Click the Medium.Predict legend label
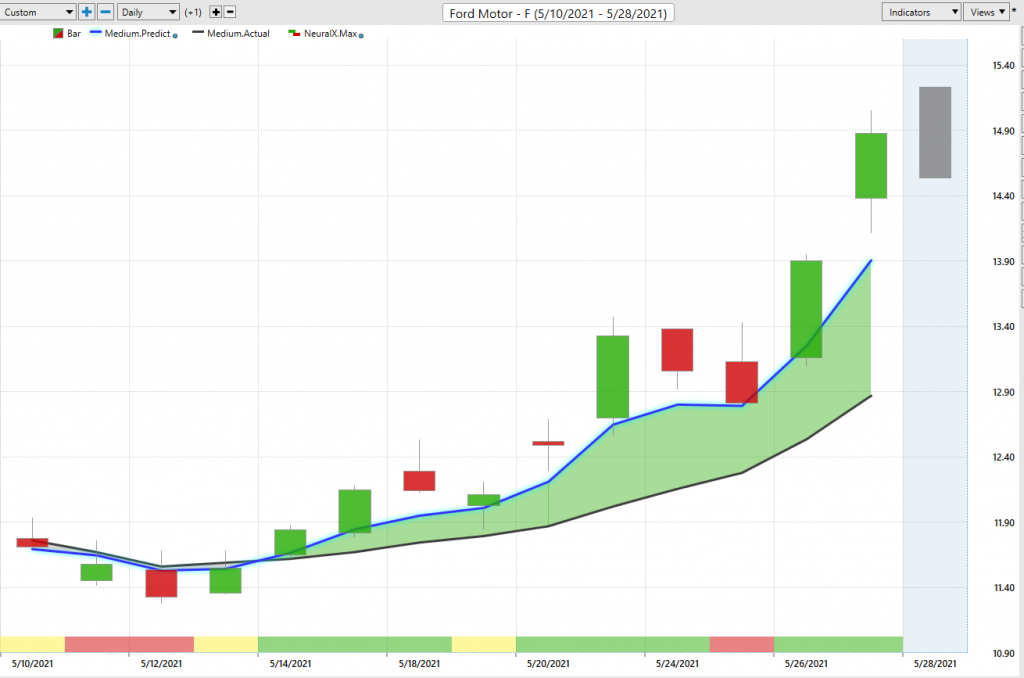Image resolution: width=1024 pixels, height=678 pixels. (x=137, y=33)
